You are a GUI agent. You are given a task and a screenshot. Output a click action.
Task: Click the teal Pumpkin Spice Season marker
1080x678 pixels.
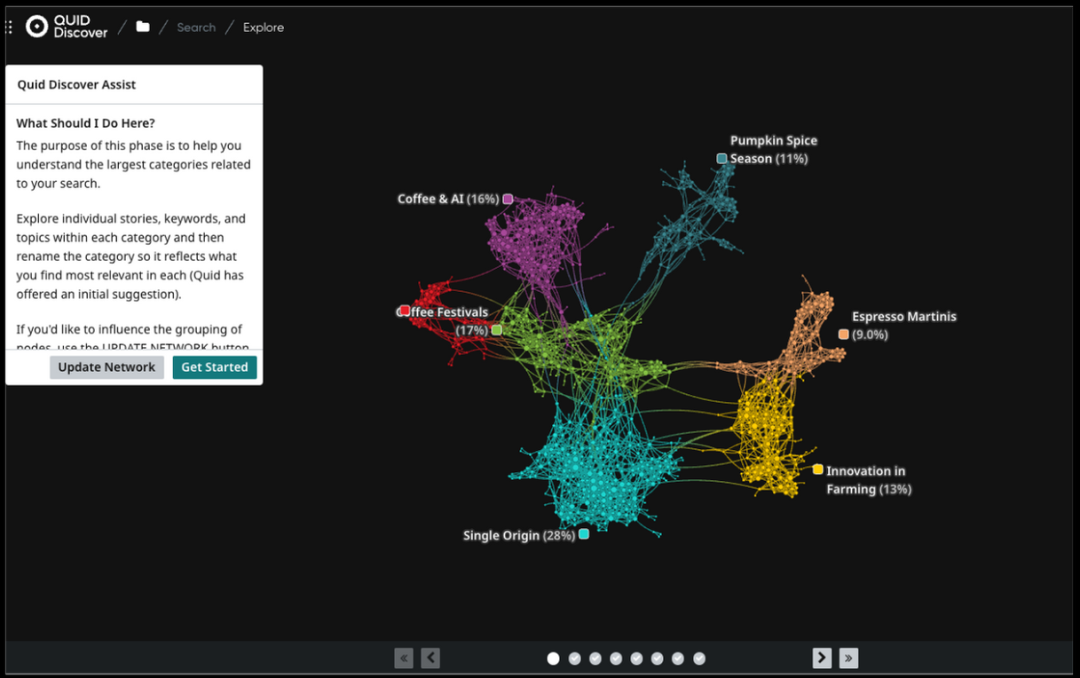tap(722, 158)
